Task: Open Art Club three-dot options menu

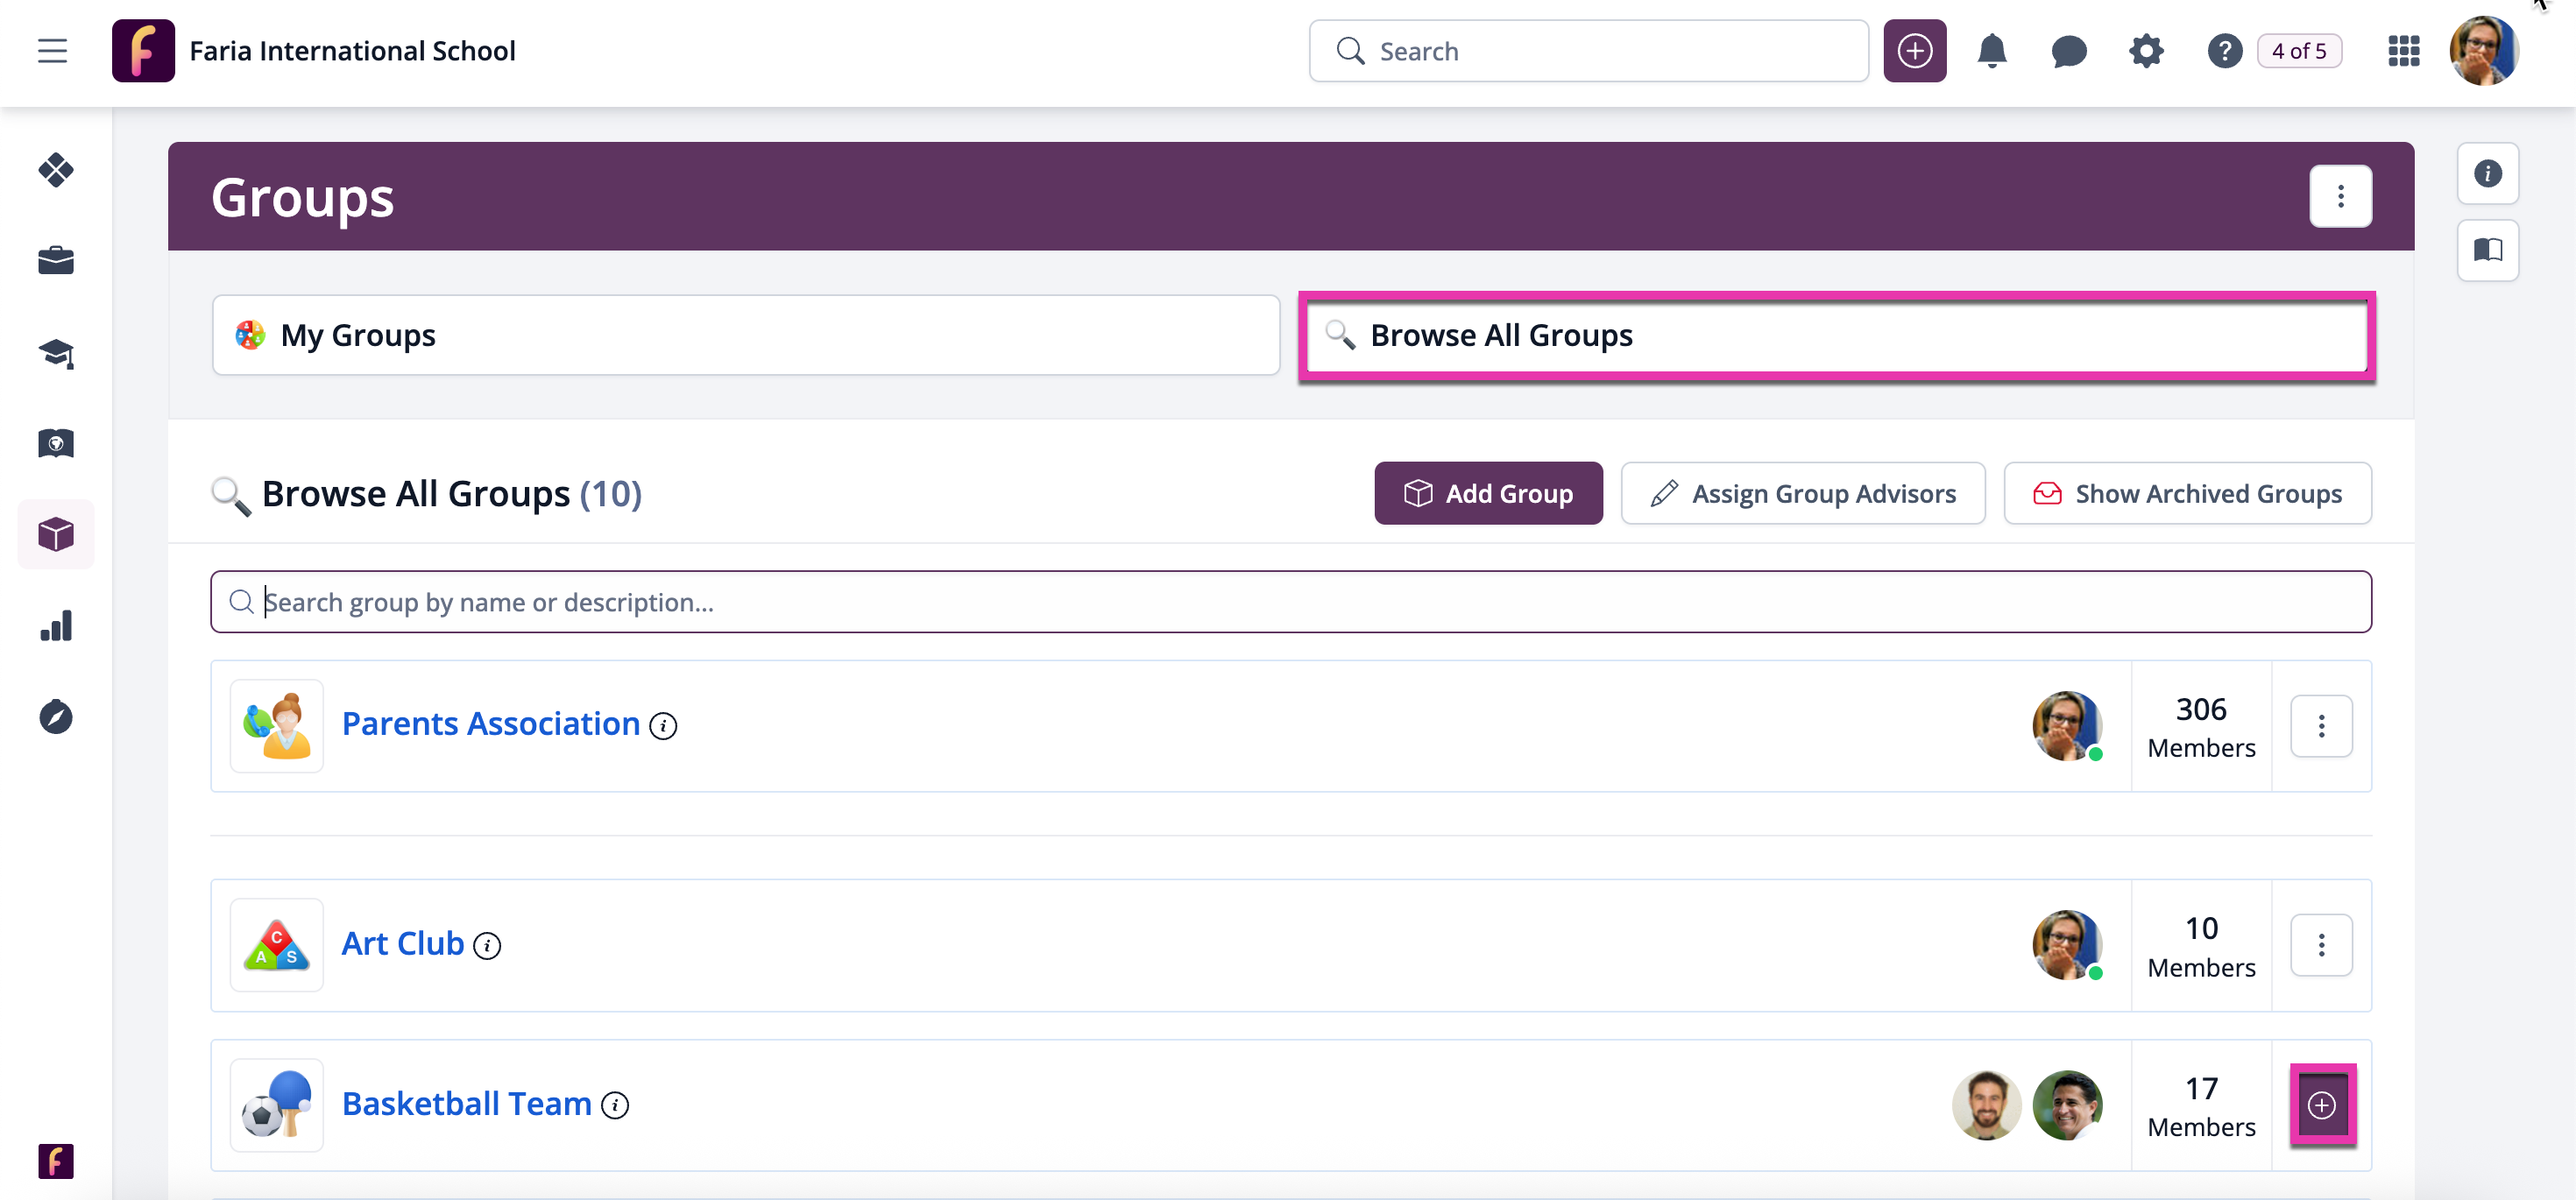Action: (2321, 945)
